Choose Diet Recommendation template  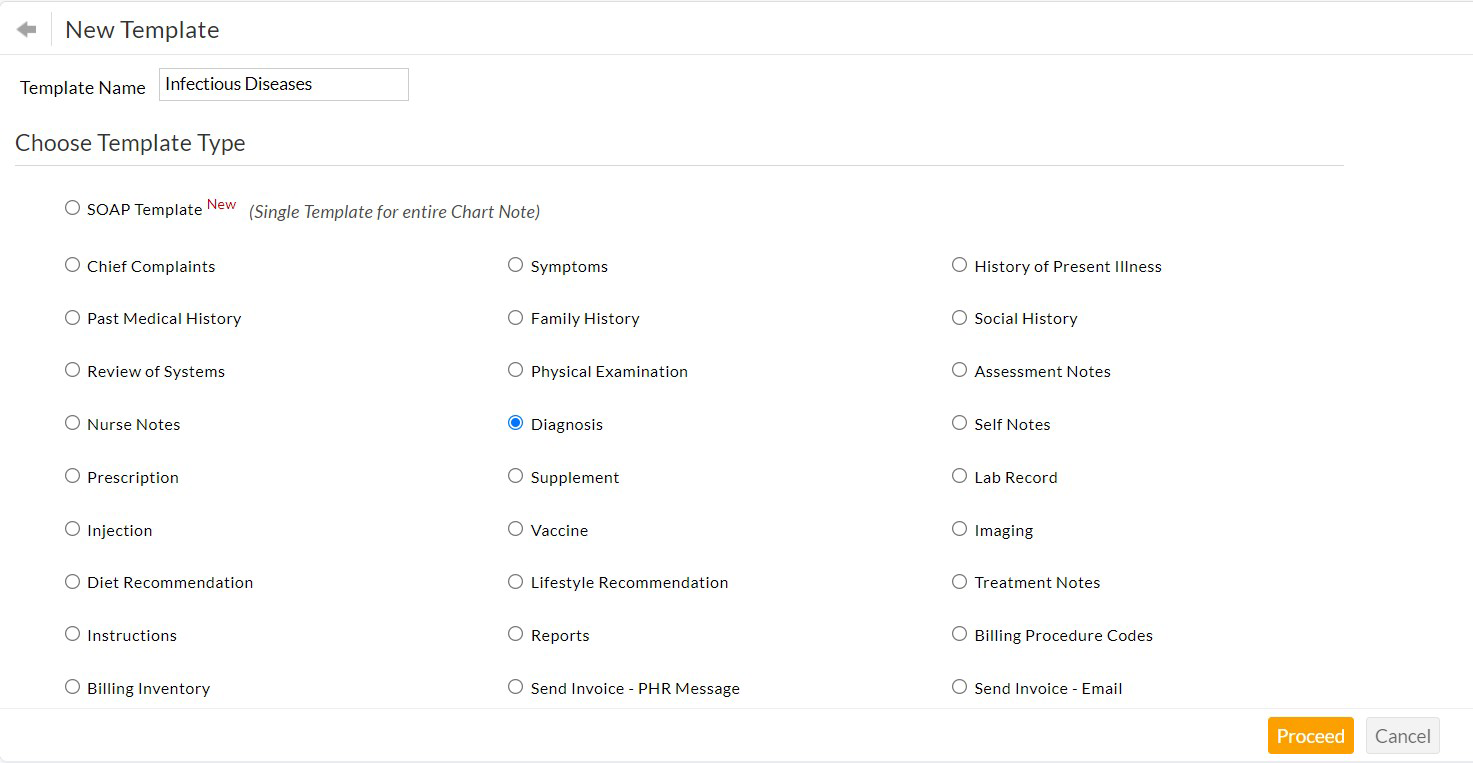pos(72,581)
